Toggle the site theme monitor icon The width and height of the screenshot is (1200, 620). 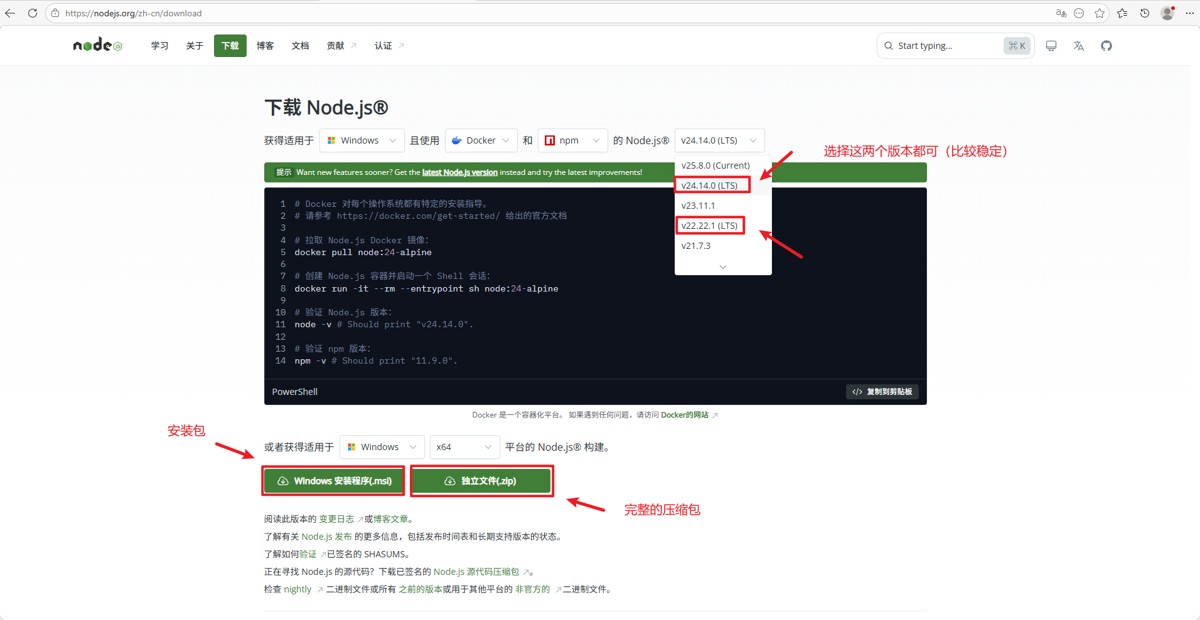[x=1051, y=46]
